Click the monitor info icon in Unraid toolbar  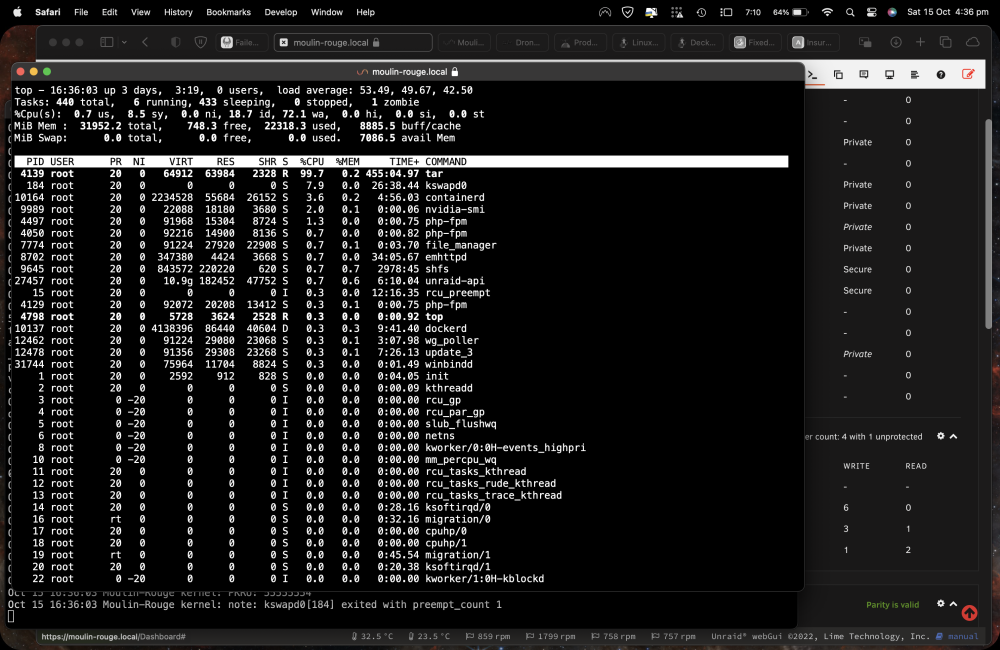(889, 75)
